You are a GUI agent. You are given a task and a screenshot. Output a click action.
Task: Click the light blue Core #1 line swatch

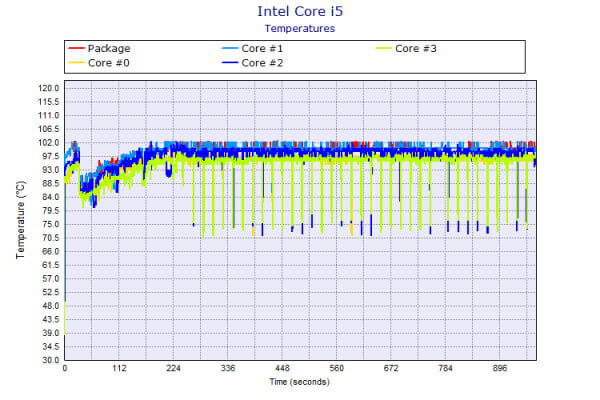pyautogui.click(x=230, y=48)
